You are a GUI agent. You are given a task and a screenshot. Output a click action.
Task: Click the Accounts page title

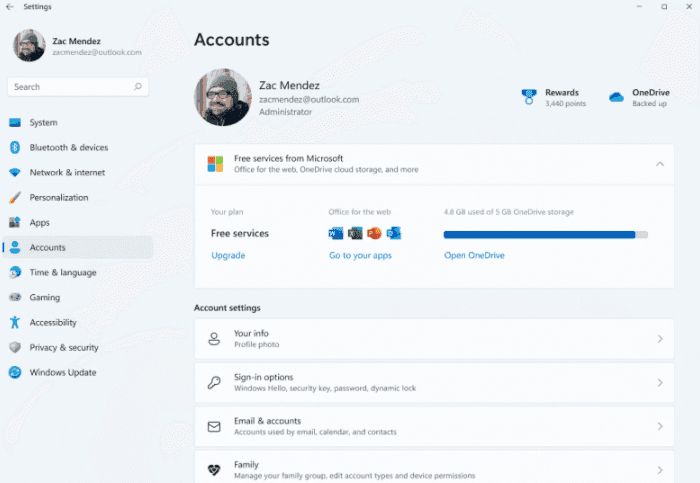[232, 40]
